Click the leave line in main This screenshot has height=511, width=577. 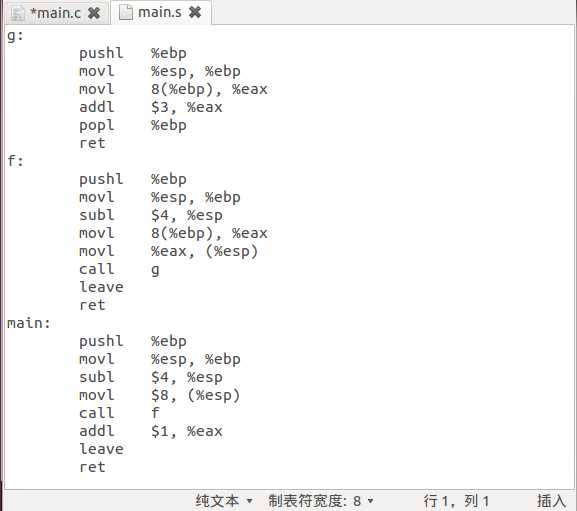click(102, 449)
